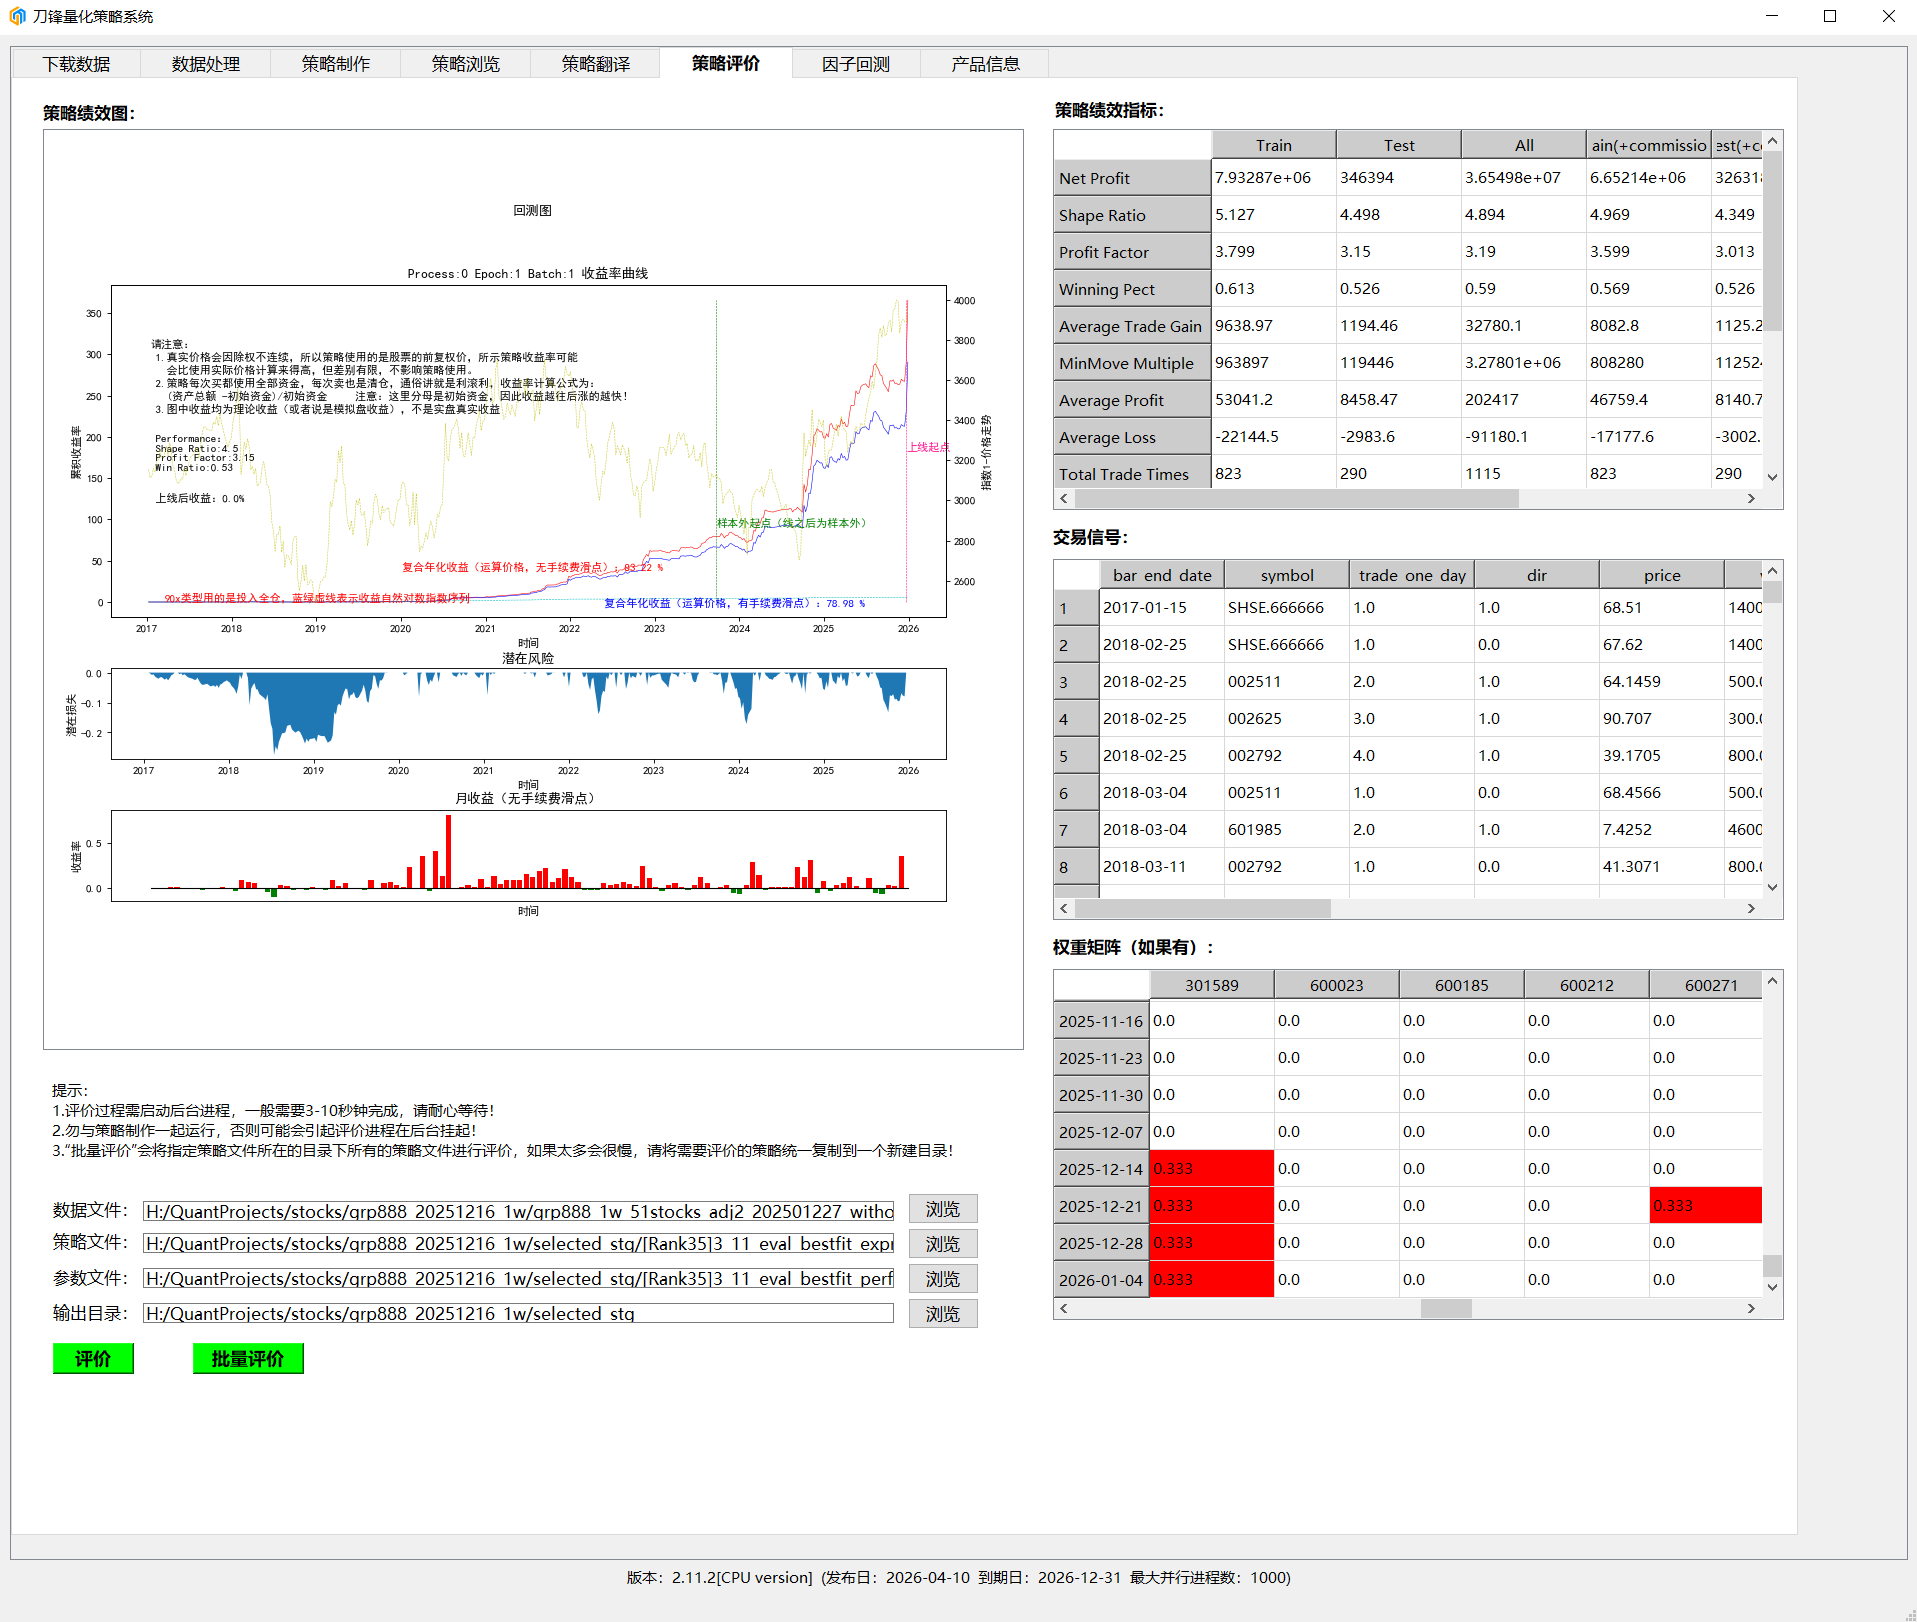Browse for the 数据文件 path
Screen dimensions: 1917x1622
coord(942,1210)
